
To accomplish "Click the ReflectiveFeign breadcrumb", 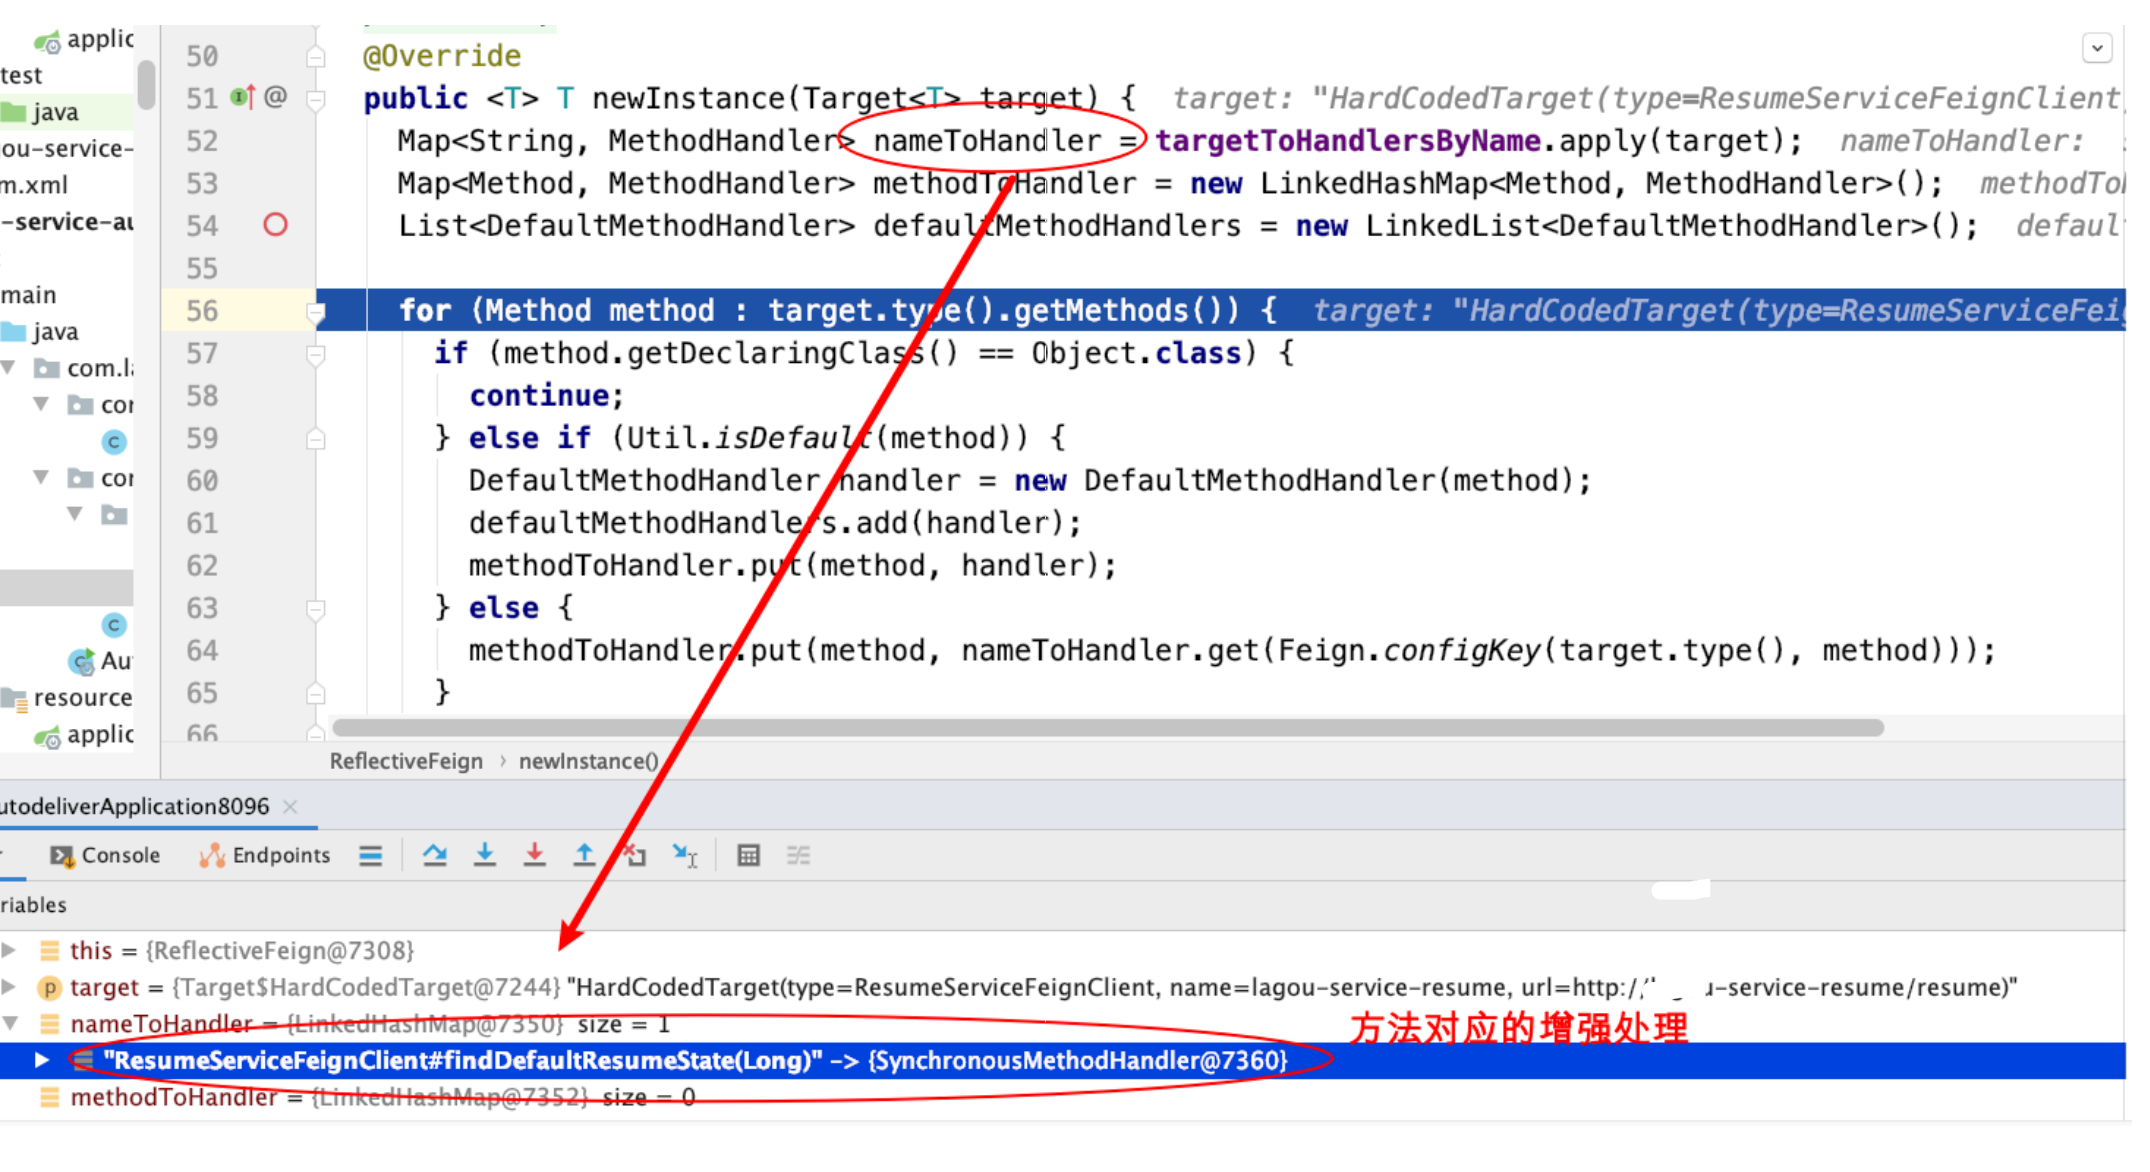I will point(406,761).
